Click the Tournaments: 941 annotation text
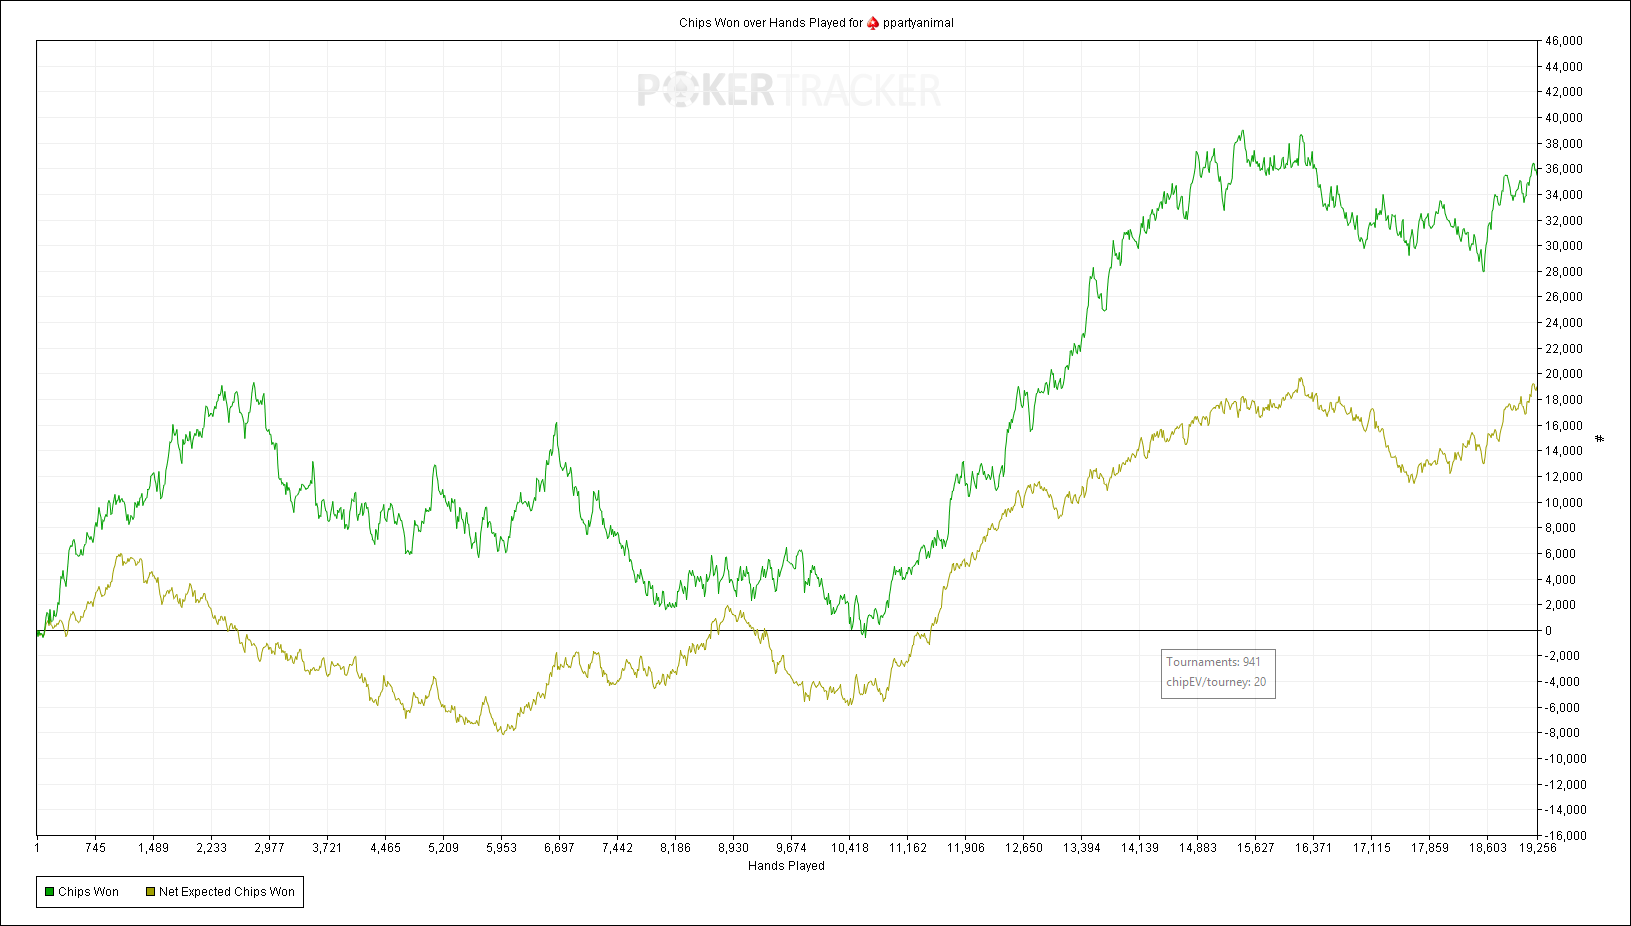 [1213, 662]
